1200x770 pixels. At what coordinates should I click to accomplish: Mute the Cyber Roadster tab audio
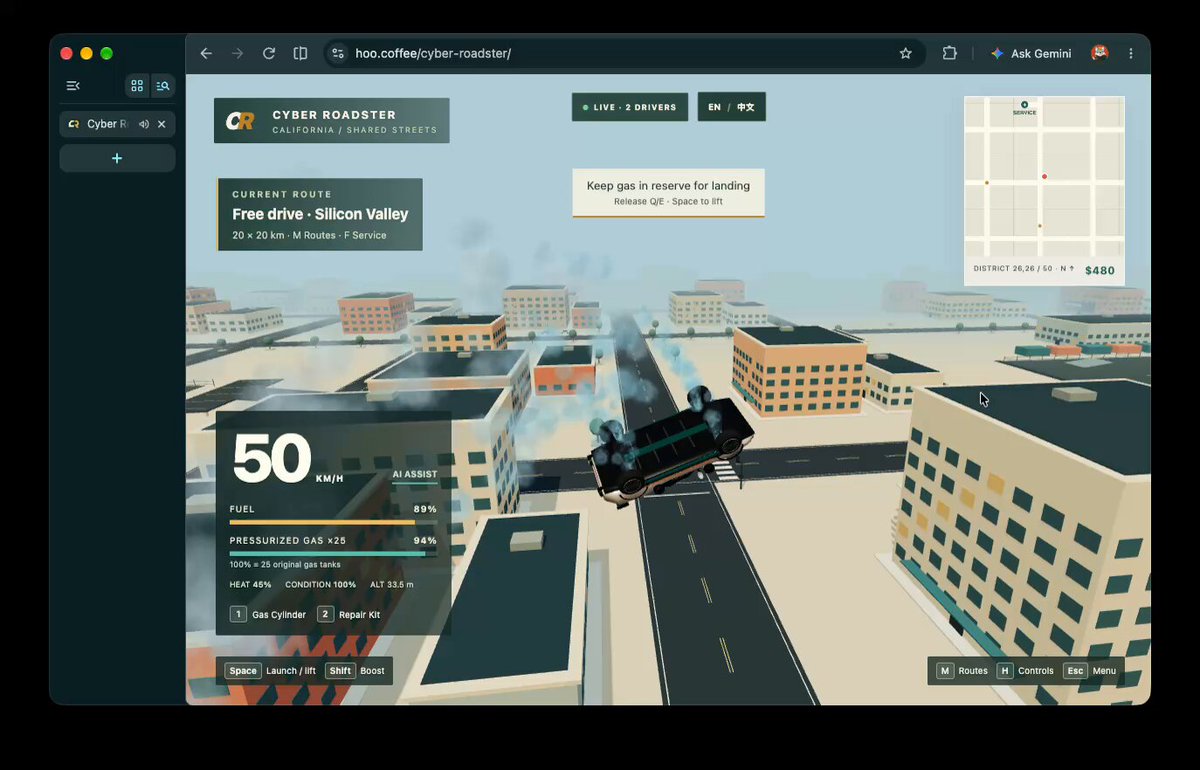[144, 124]
